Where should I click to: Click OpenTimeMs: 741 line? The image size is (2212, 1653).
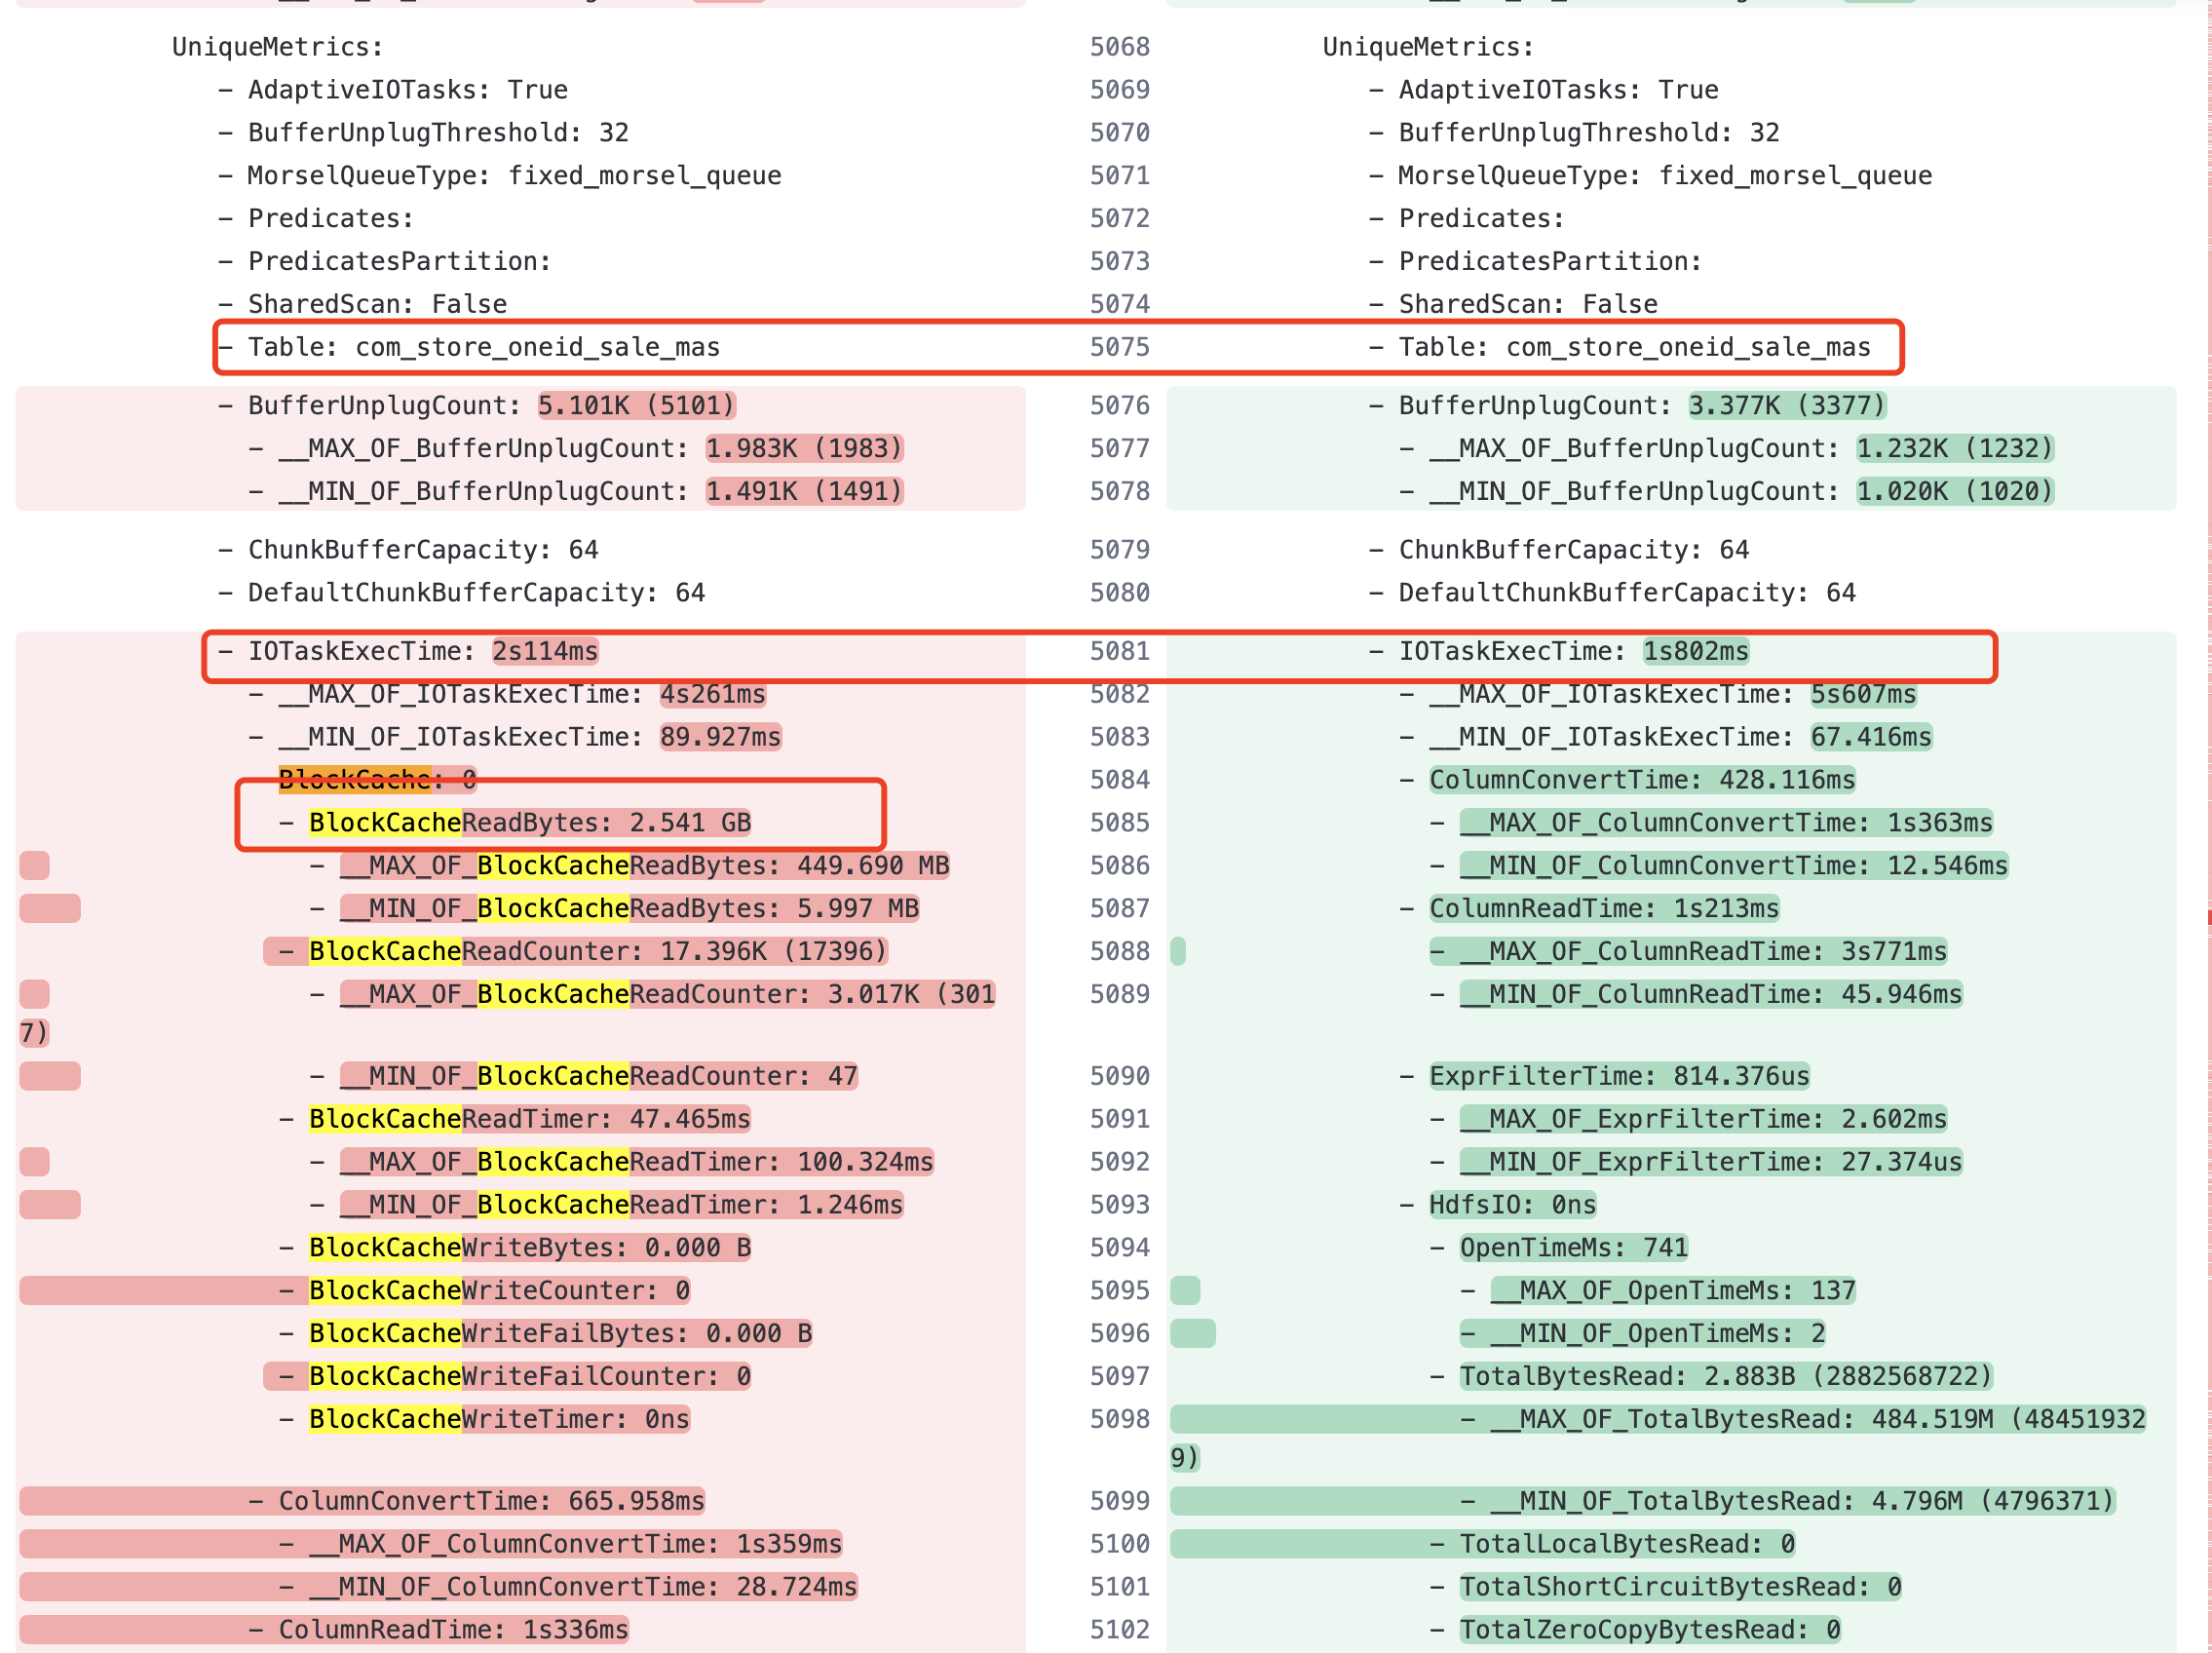[x=1573, y=1247]
